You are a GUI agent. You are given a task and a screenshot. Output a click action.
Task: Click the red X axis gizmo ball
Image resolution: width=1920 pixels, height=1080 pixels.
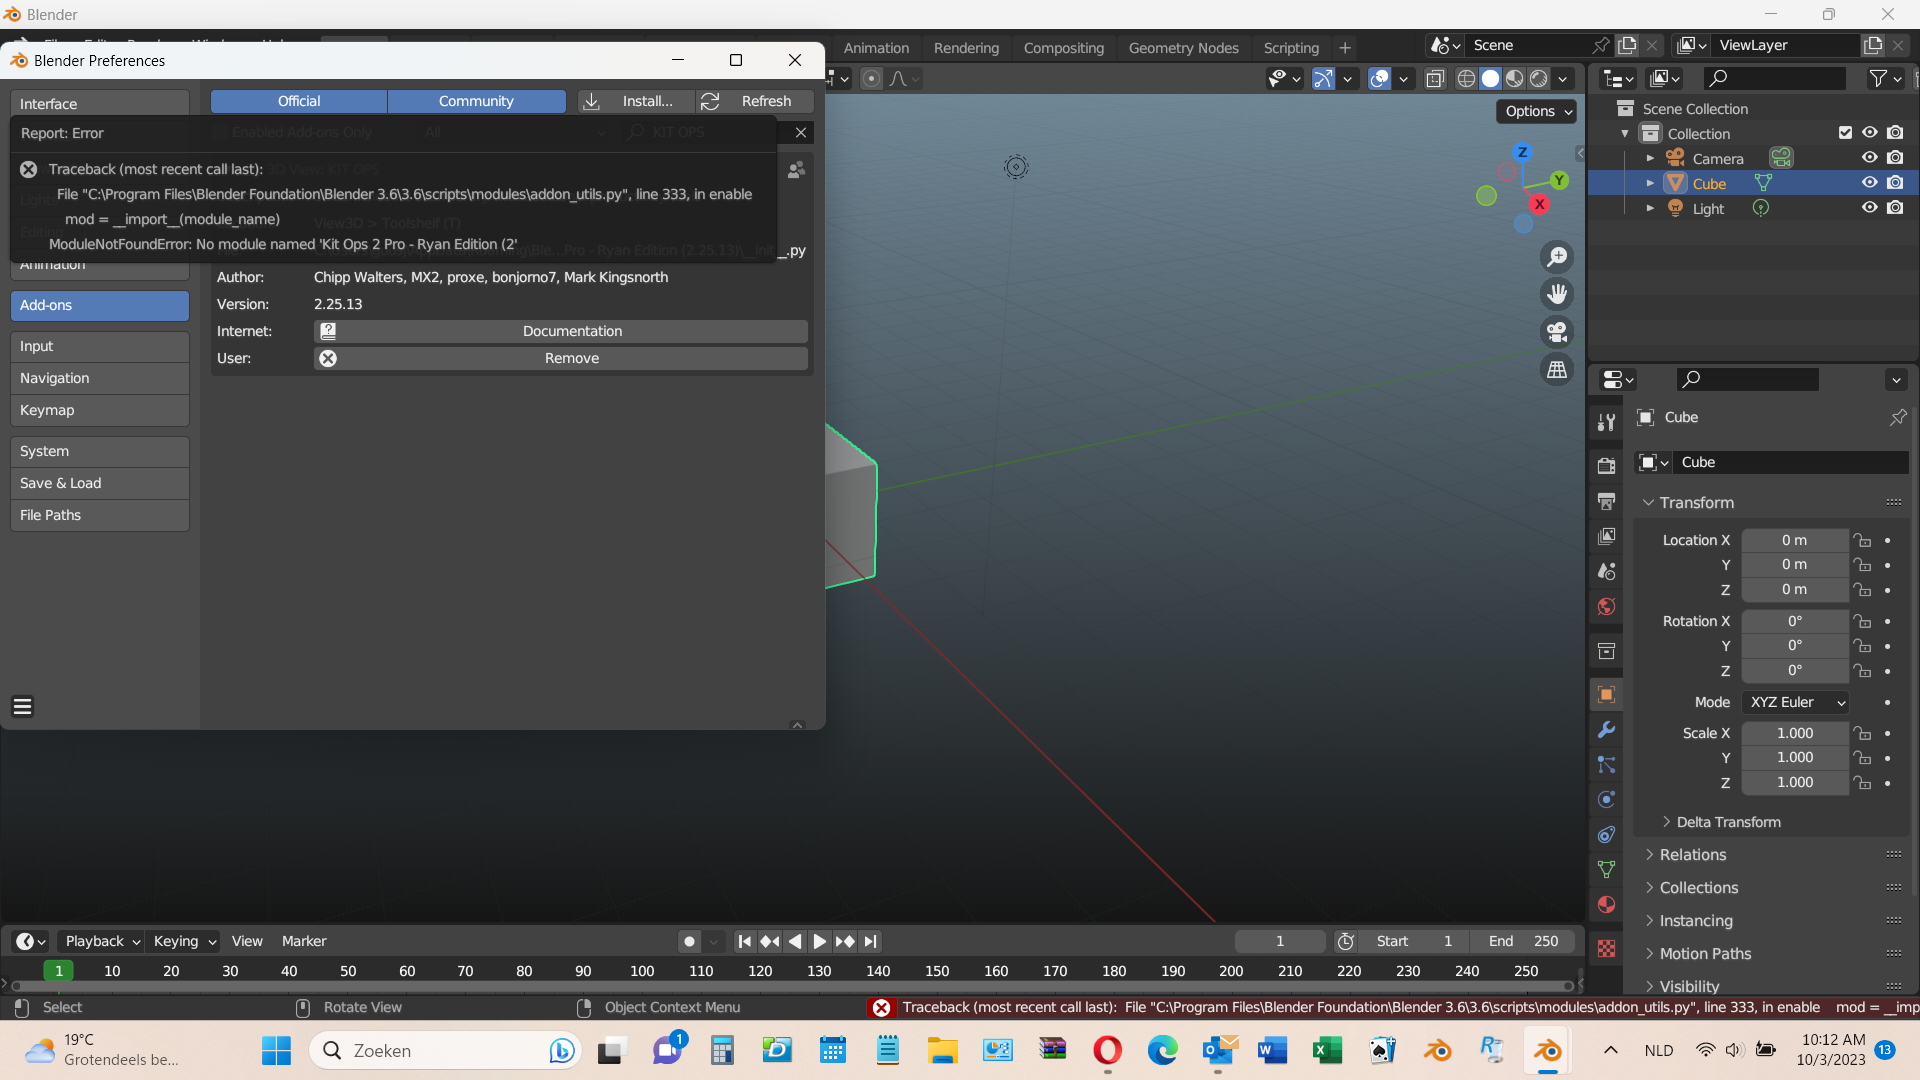click(1539, 204)
